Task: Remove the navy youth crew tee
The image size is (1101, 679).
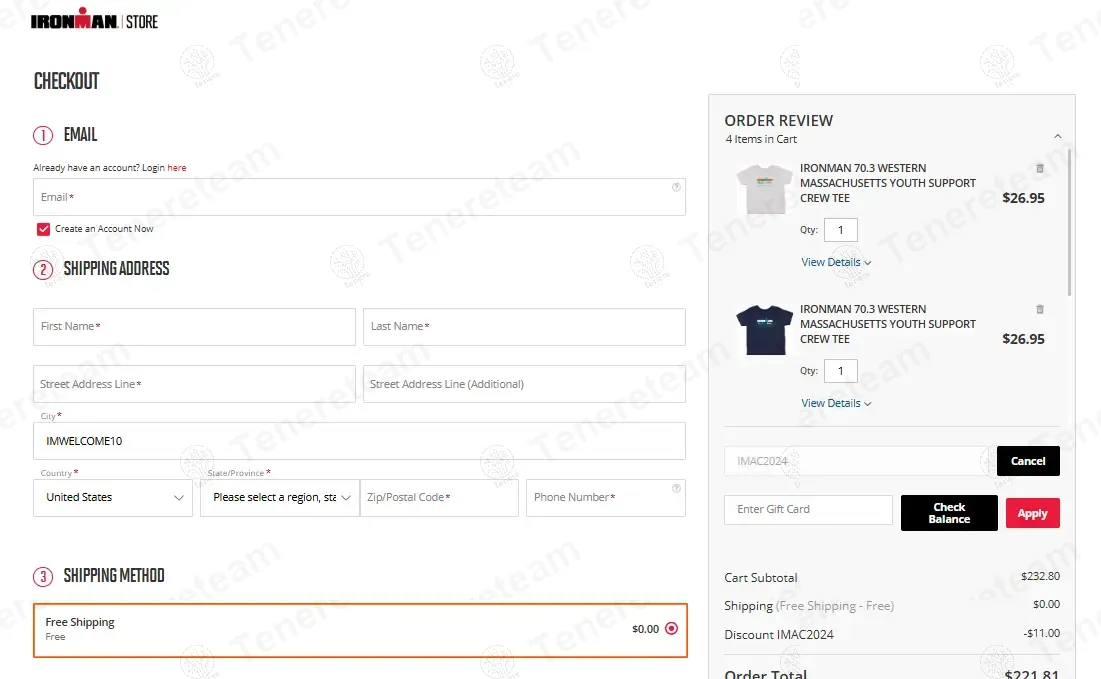Action: tap(1039, 309)
